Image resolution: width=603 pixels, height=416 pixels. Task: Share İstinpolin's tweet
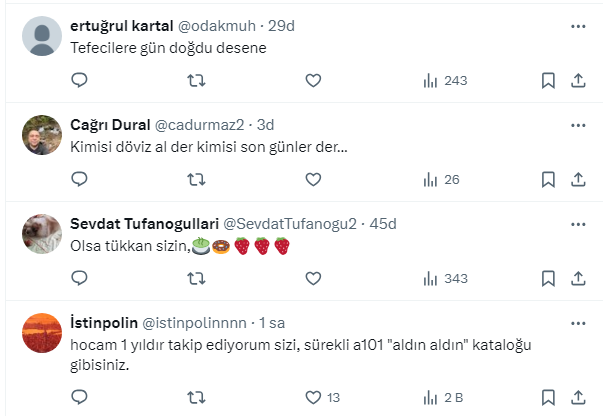click(x=578, y=395)
